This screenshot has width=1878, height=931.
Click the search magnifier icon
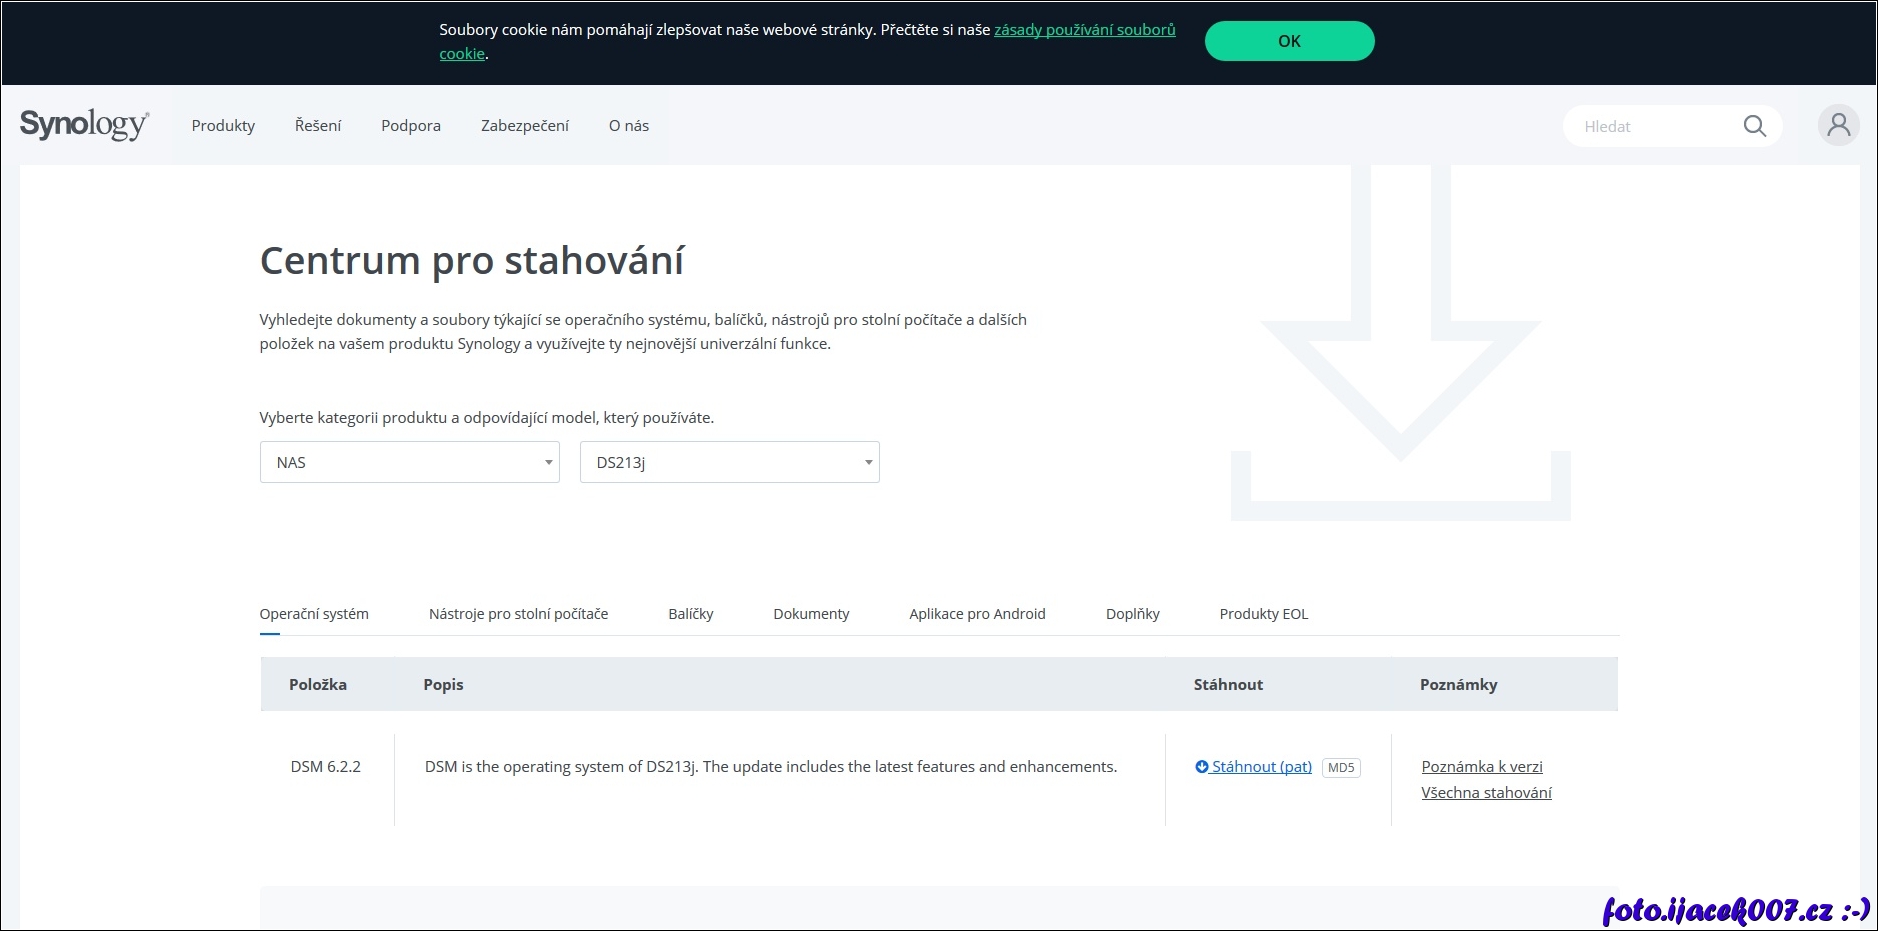pos(1754,126)
